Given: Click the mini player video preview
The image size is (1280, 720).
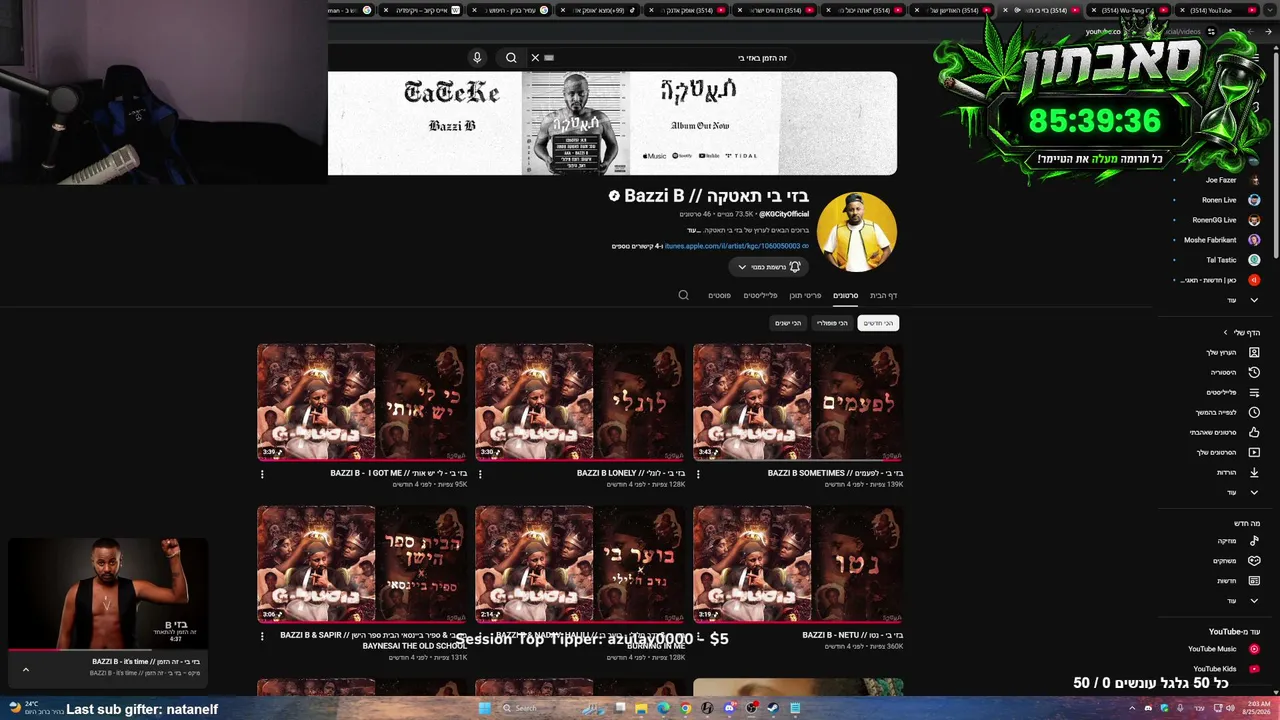Looking at the screenshot, I should coord(108,593).
